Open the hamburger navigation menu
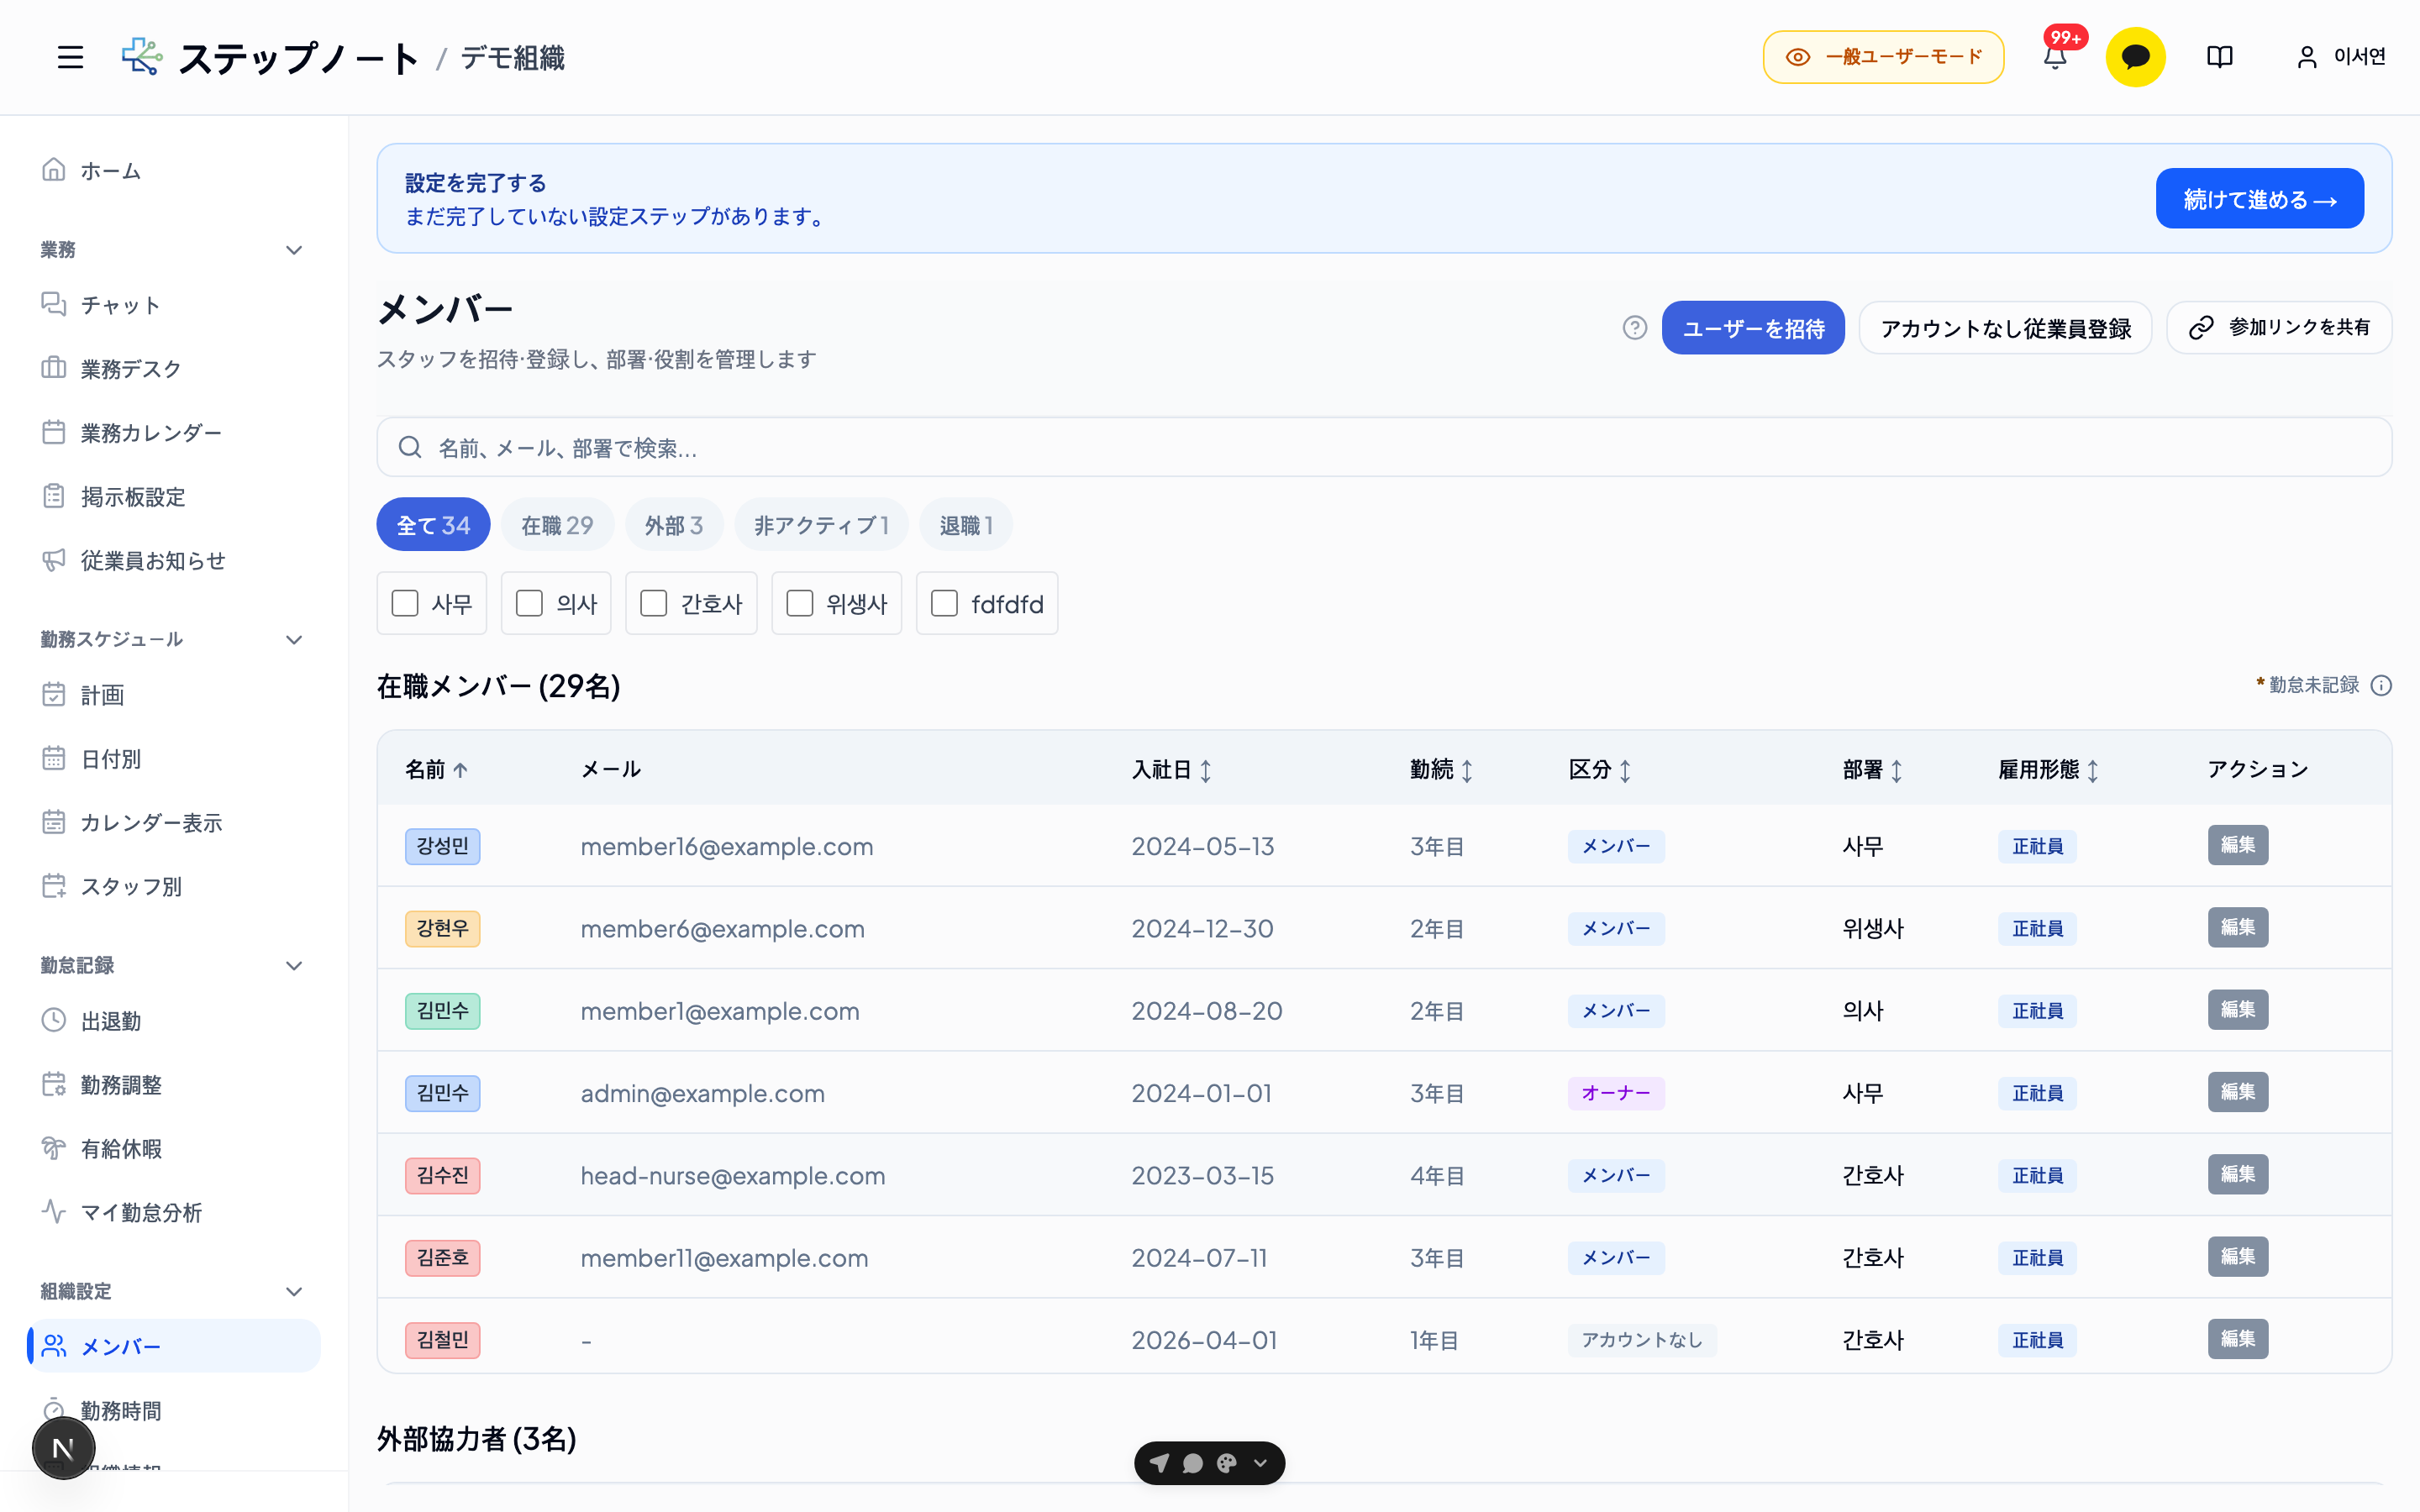 pos(70,57)
